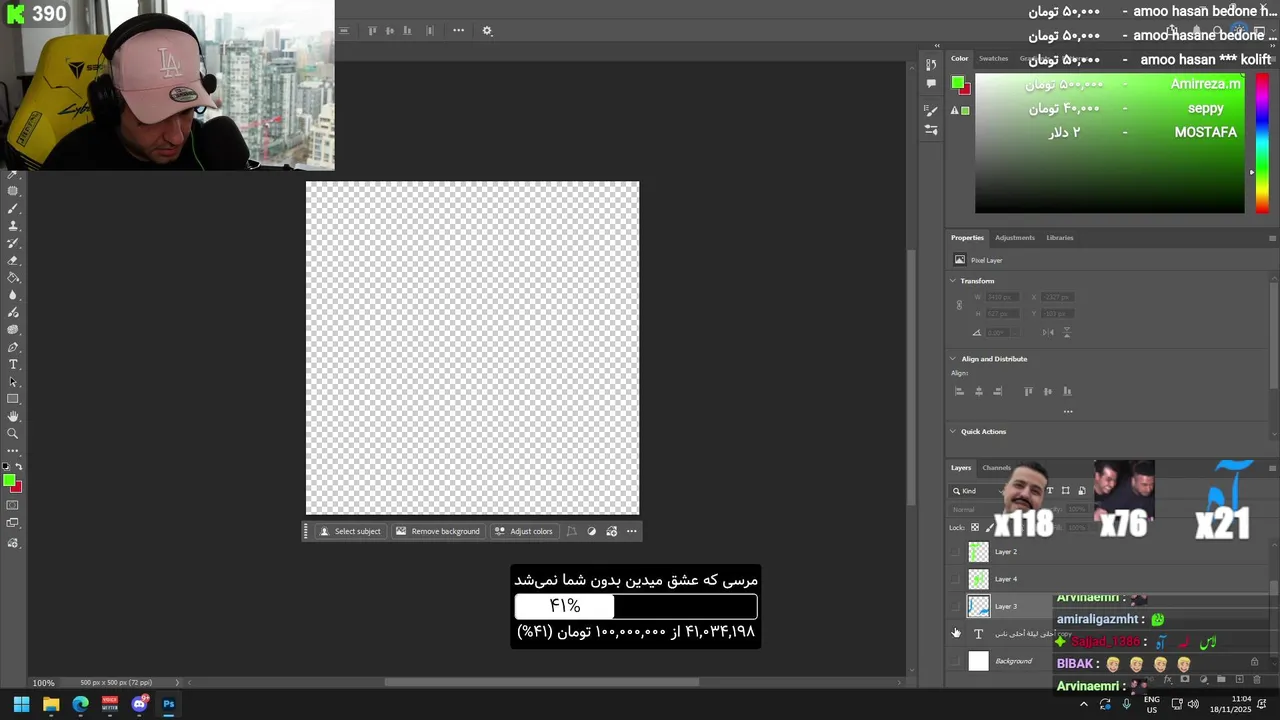This screenshot has width=1280, height=720.
Task: Switch to the Swatches tab
Action: [x=993, y=58]
